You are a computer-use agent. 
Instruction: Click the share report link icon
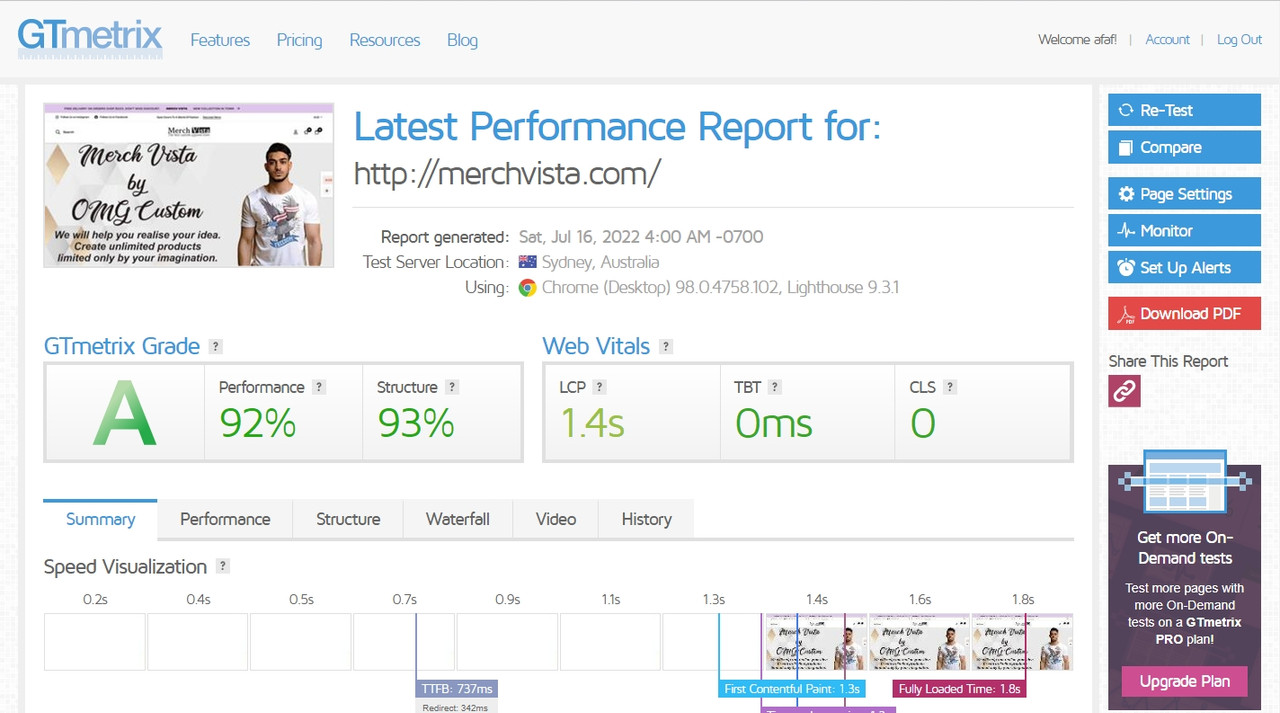click(1124, 391)
